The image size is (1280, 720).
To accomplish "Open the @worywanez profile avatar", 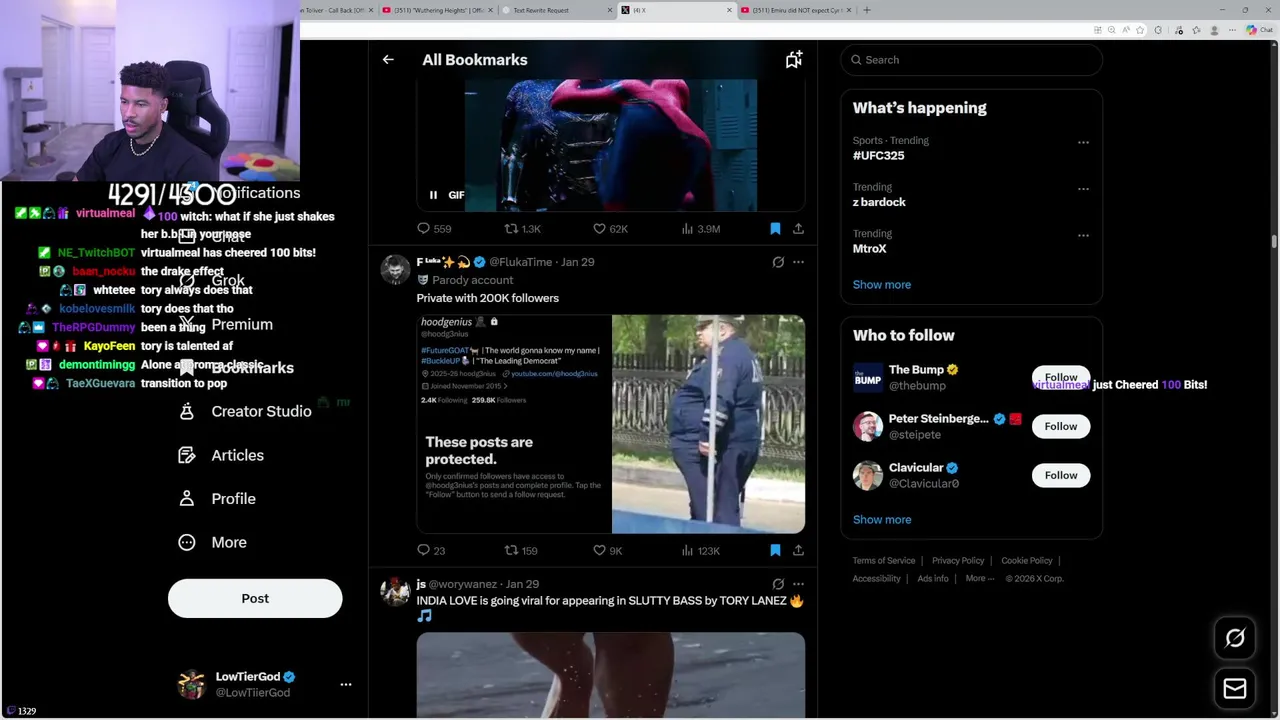I will pos(395,592).
